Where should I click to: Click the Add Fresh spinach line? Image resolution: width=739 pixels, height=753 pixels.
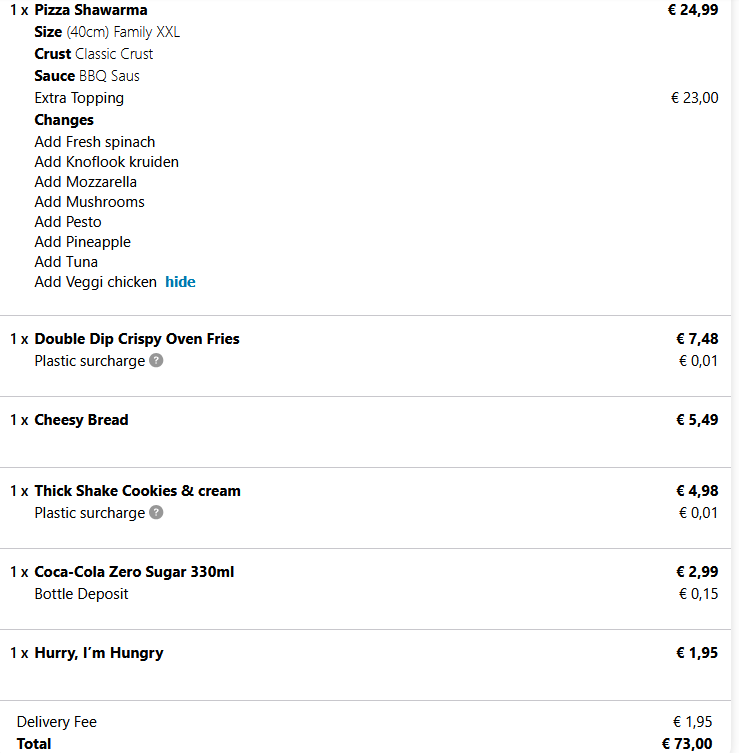[x=95, y=142]
